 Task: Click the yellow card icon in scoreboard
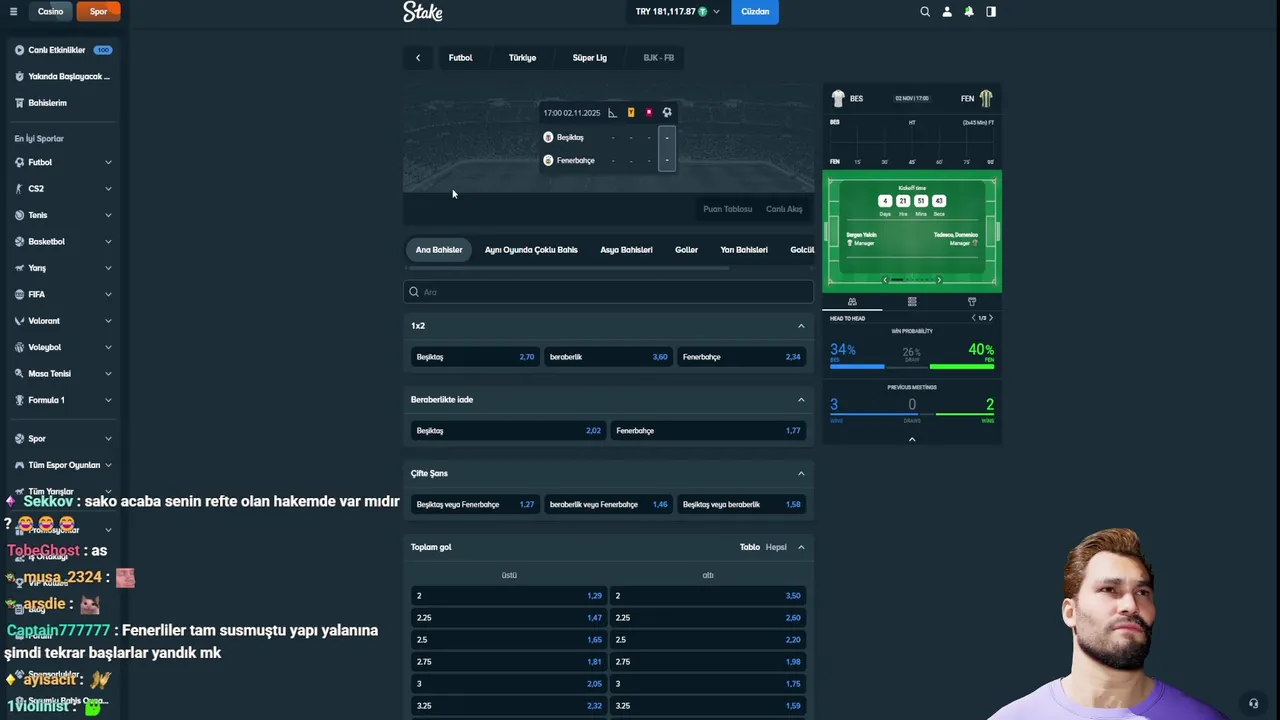pos(631,113)
